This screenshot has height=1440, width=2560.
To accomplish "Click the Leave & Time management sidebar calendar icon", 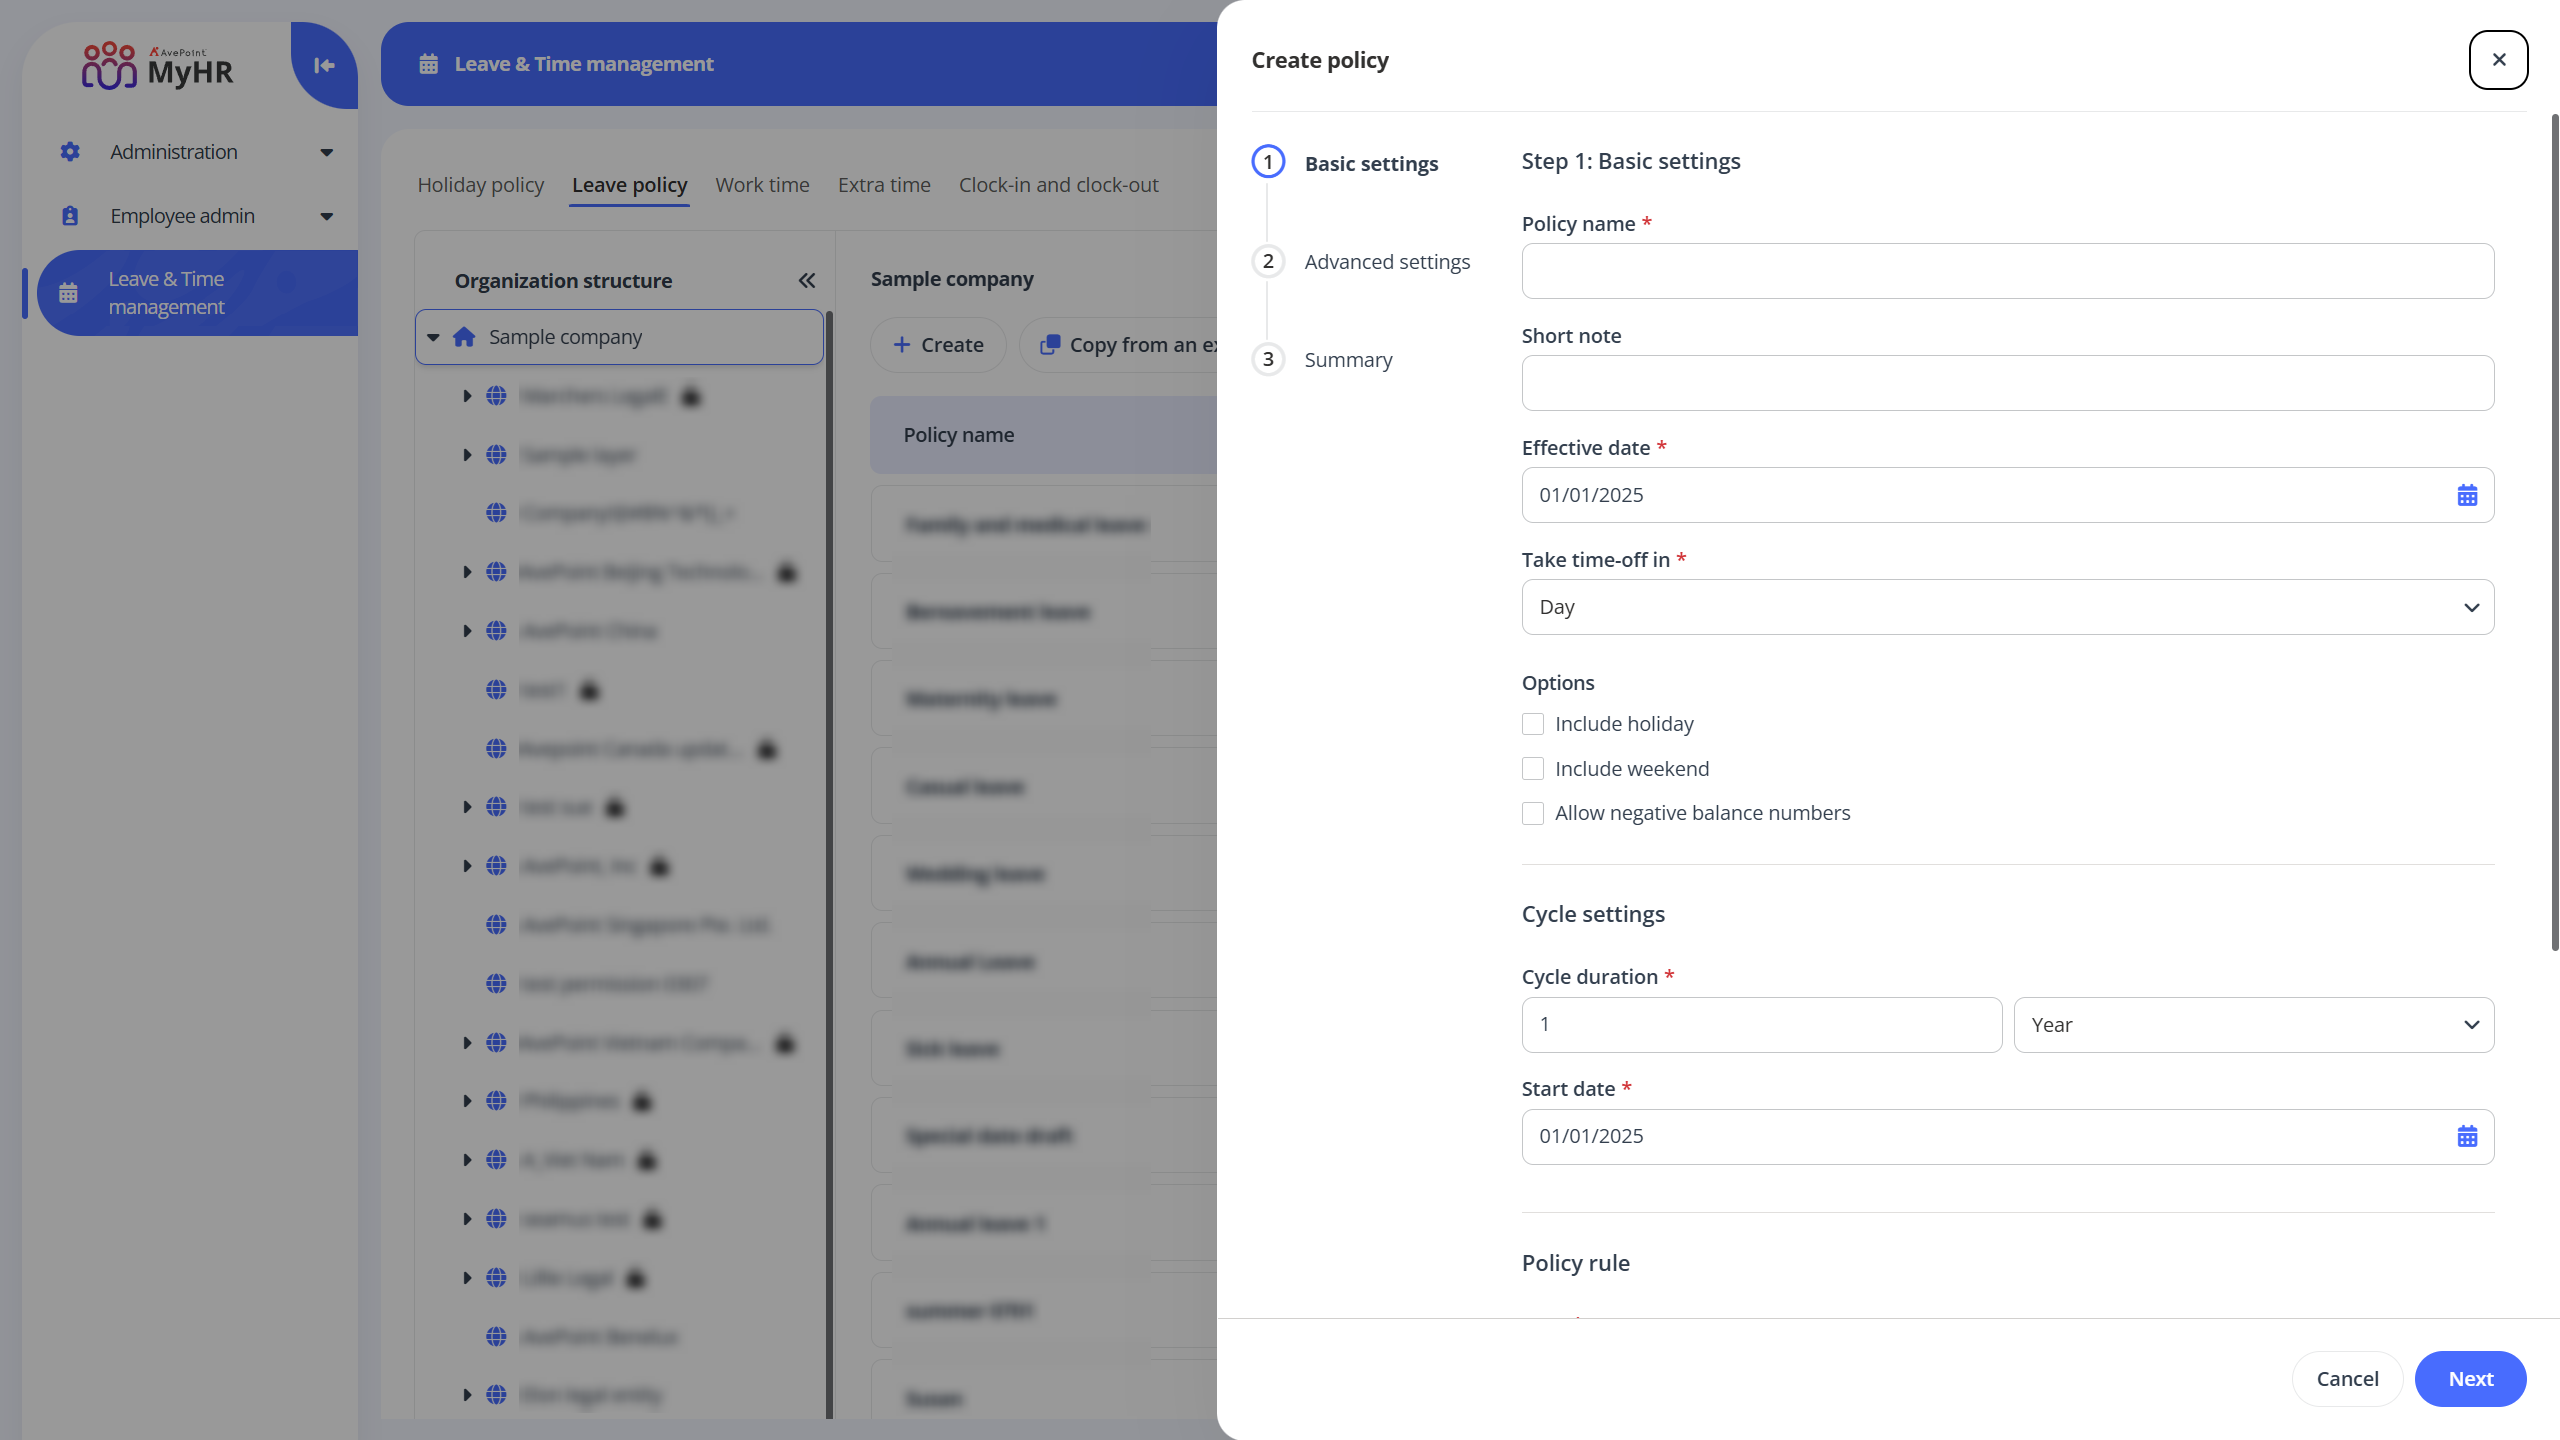I will tap(68, 293).
